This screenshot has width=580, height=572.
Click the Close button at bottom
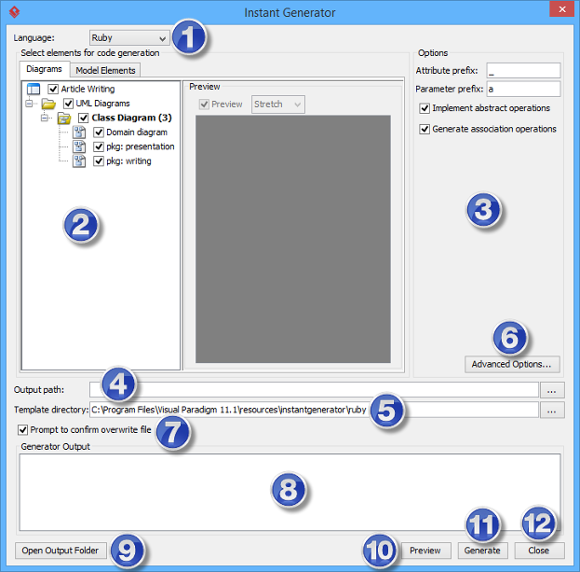pyautogui.click(x=539, y=551)
